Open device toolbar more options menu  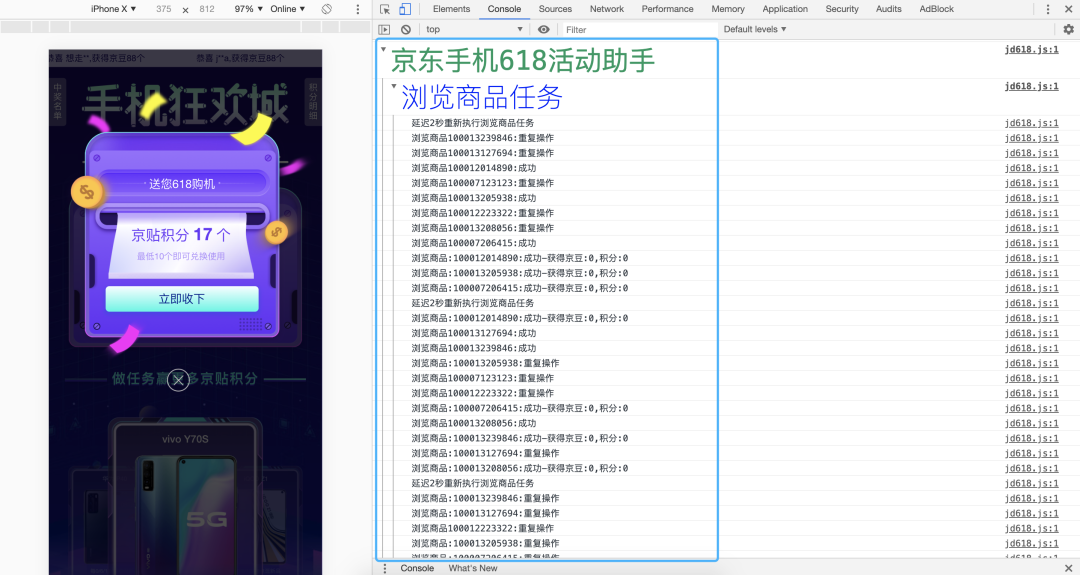click(x=357, y=9)
